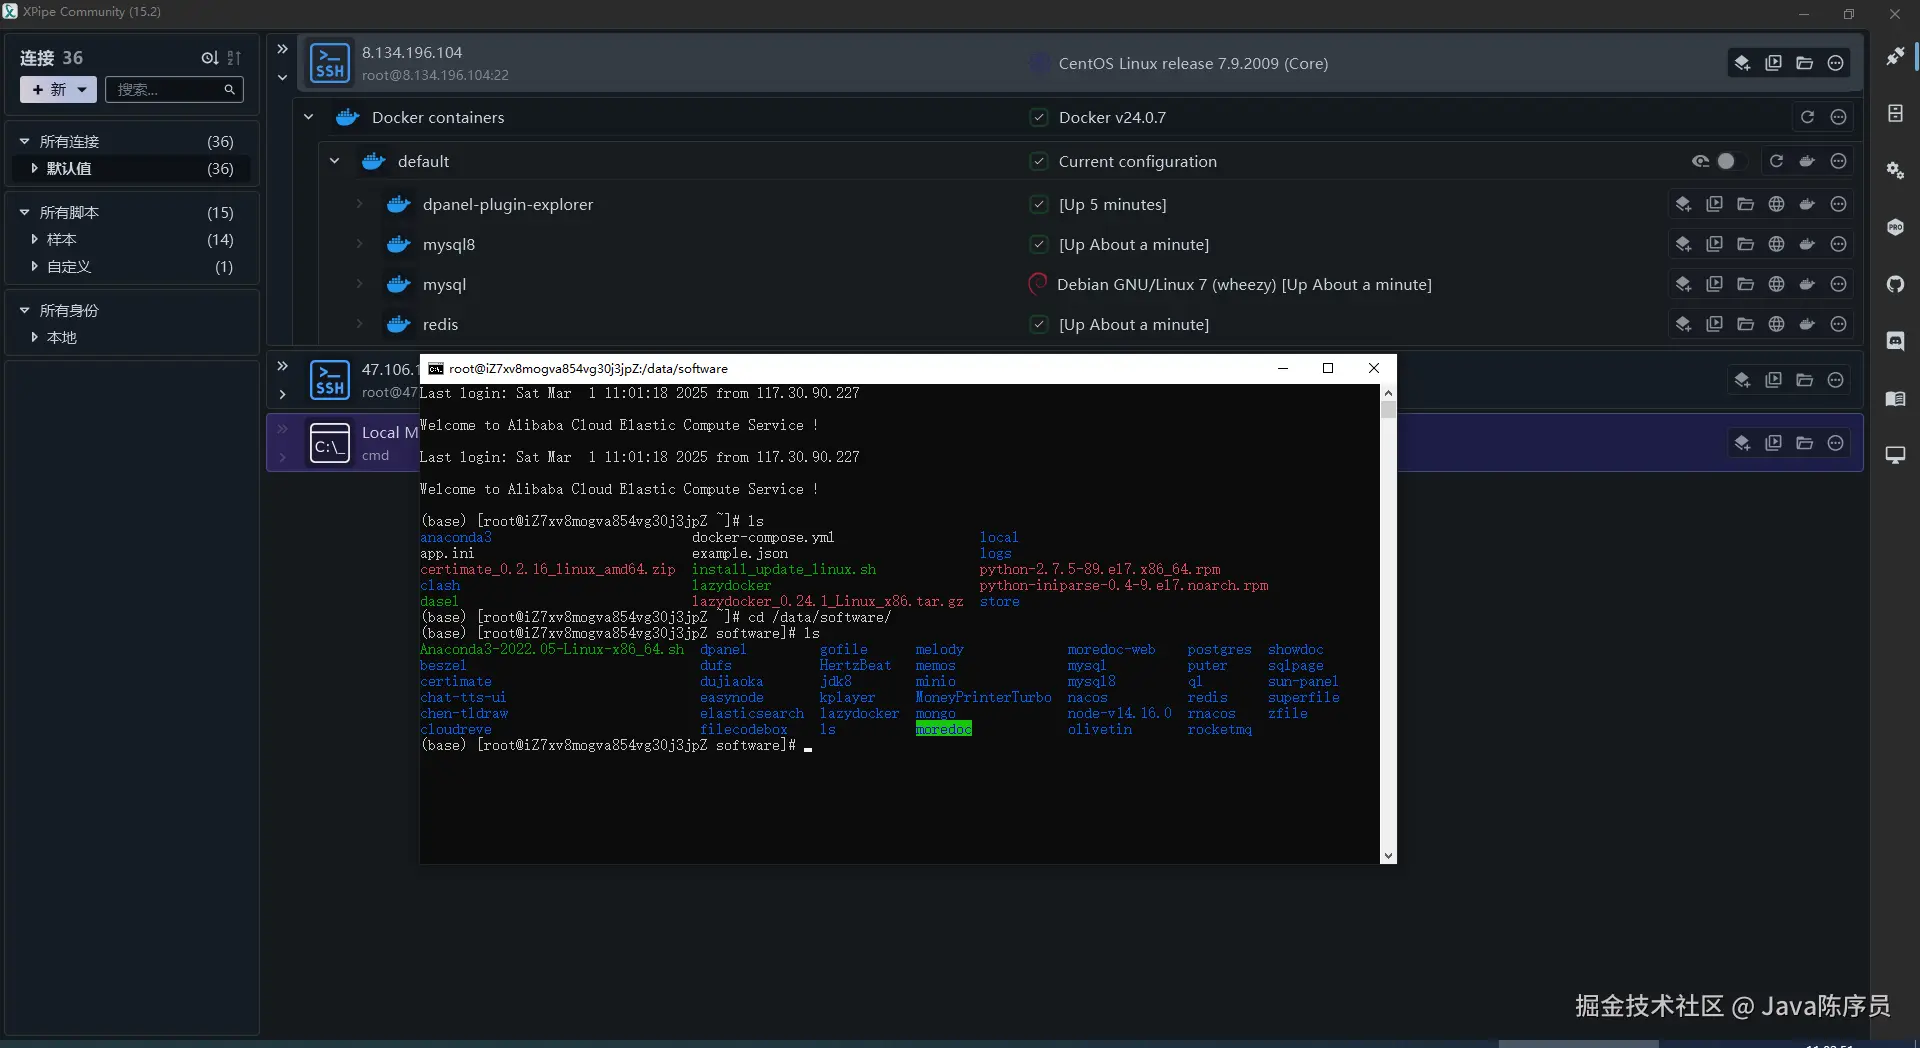1920x1048 pixels.
Task: Click the scroll-down arrow in the terminal window
Action: click(x=1388, y=856)
